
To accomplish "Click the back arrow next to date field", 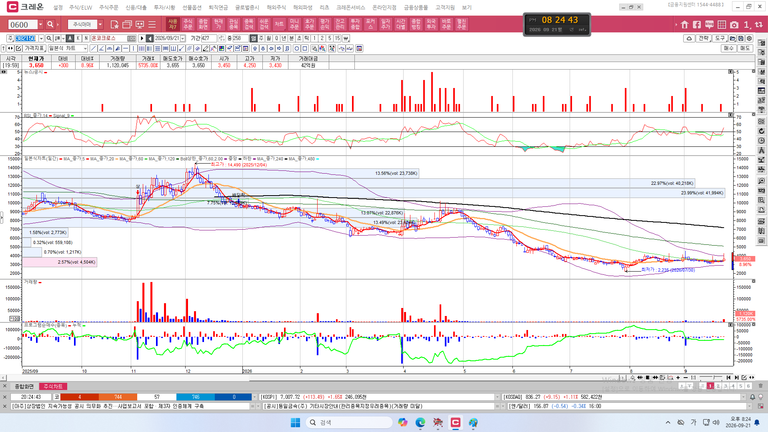I will [x=150, y=38].
